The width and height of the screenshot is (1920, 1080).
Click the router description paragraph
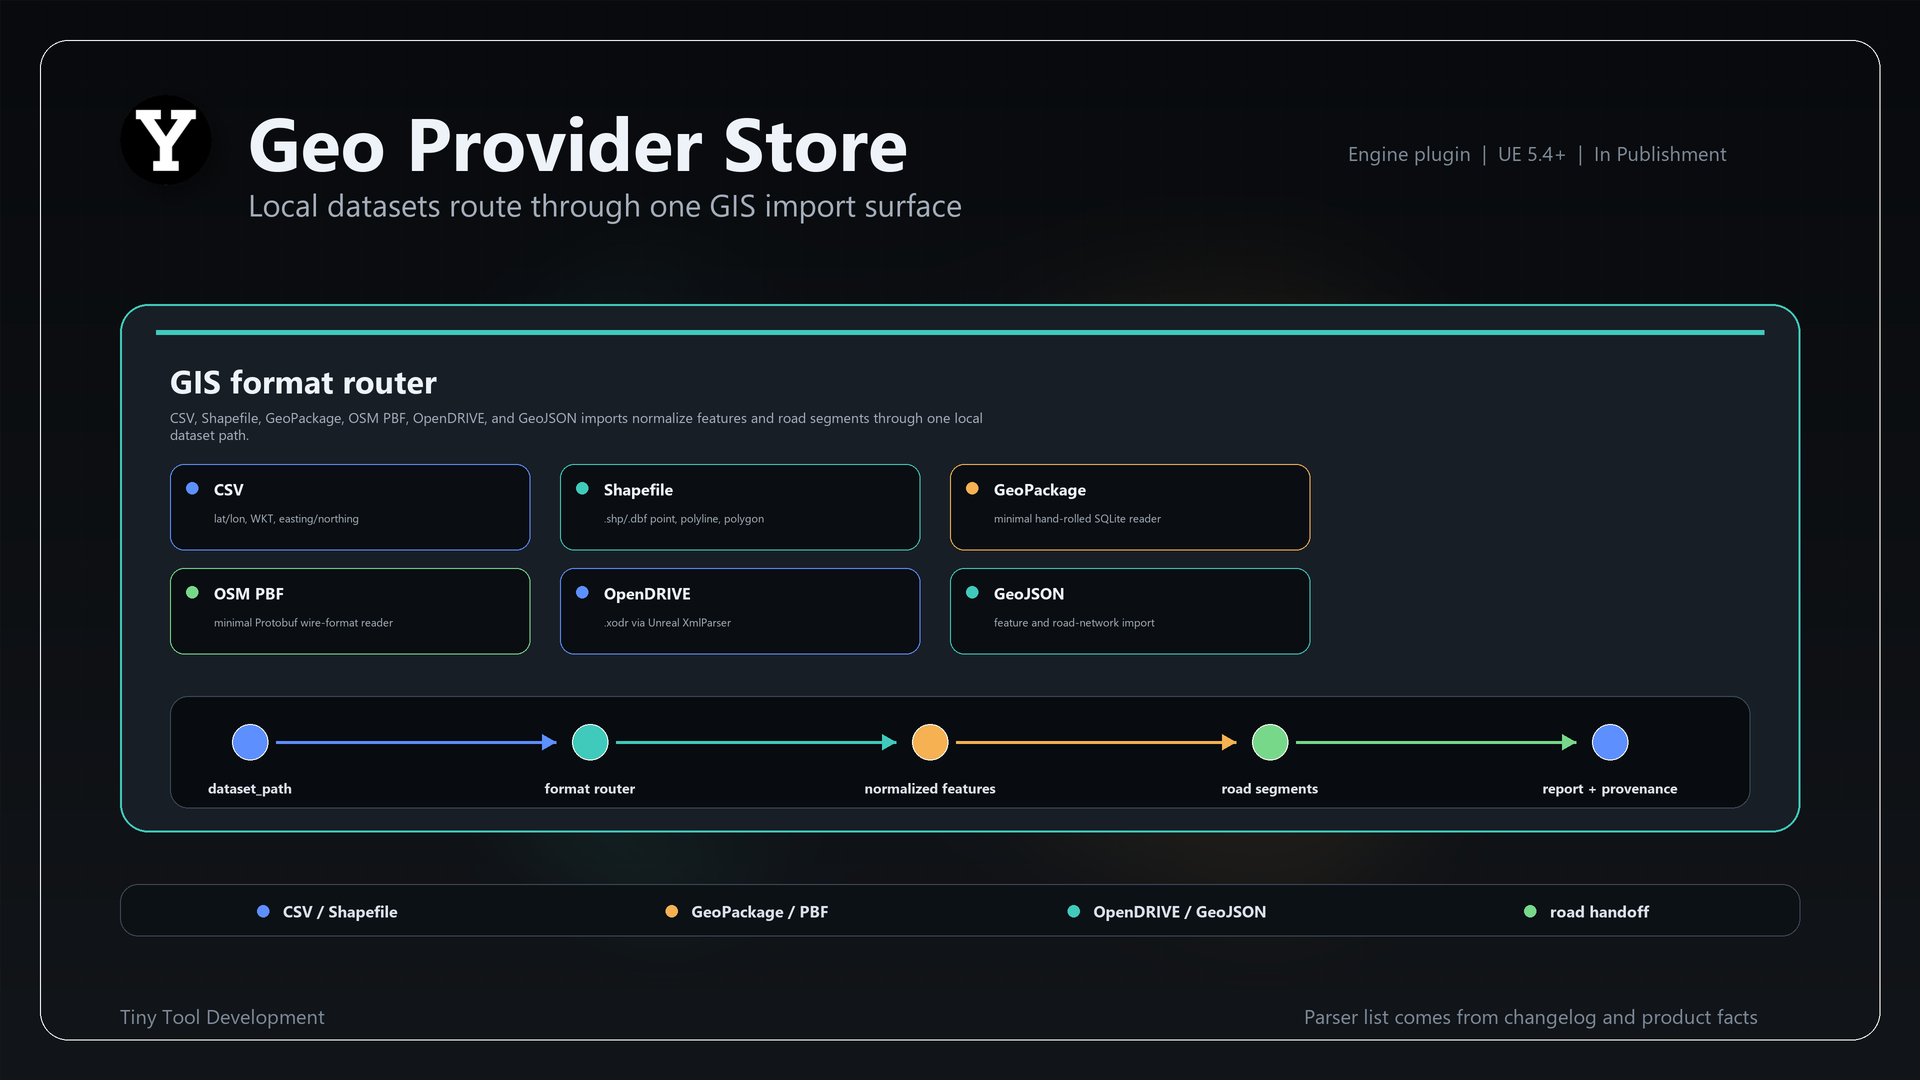[576, 427]
